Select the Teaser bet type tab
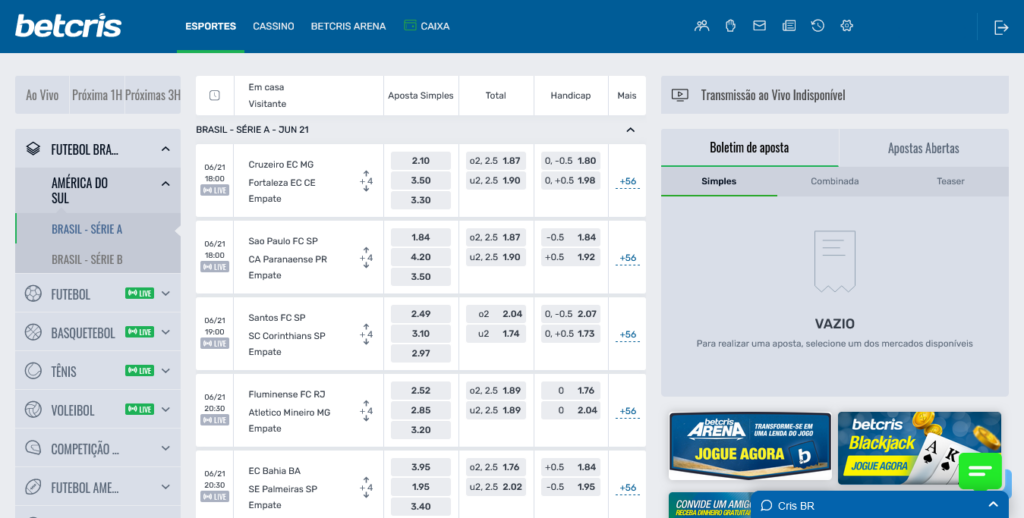The image size is (1024, 518). click(950, 182)
